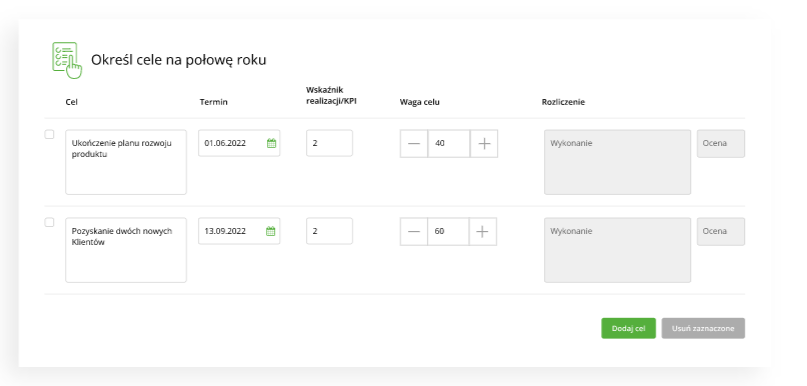
Task: Decrease weight of second goal below 60
Action: [414, 232]
